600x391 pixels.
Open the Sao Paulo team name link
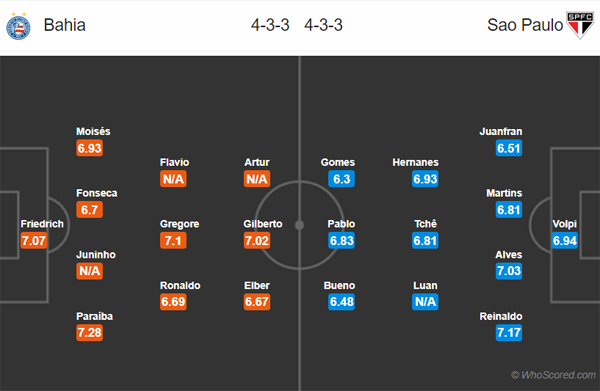click(x=525, y=25)
